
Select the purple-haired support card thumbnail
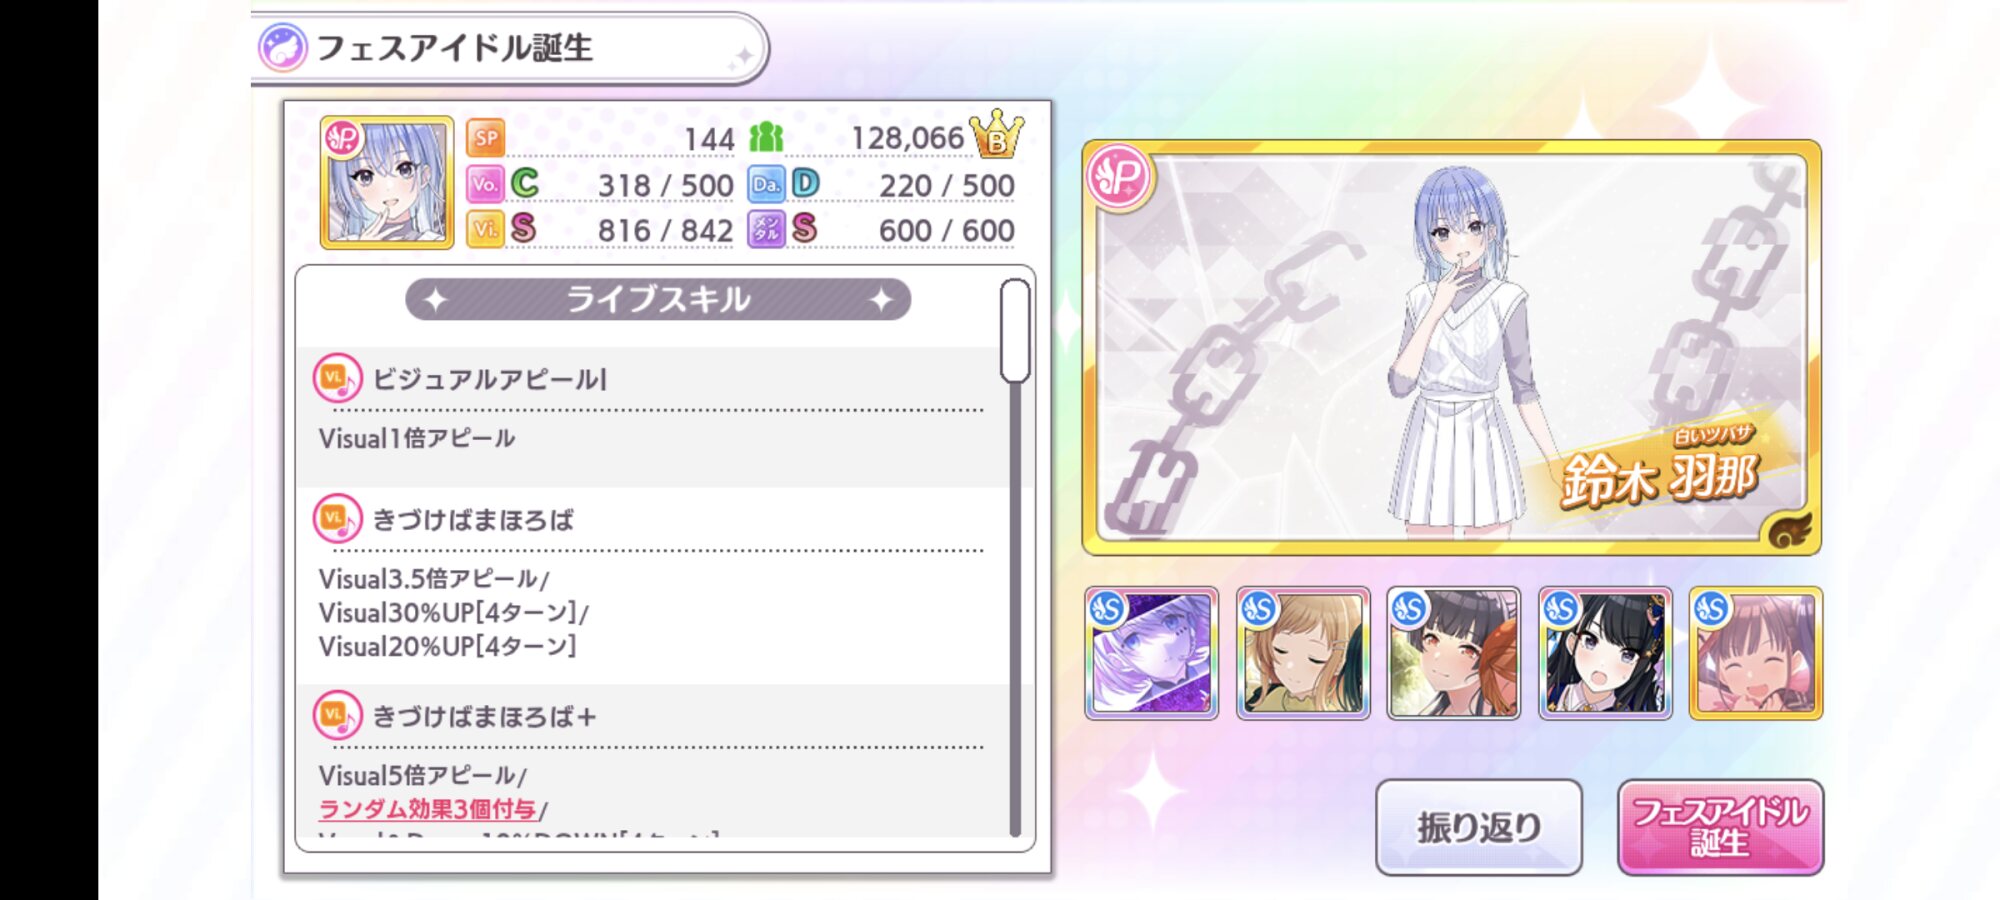1151,653
